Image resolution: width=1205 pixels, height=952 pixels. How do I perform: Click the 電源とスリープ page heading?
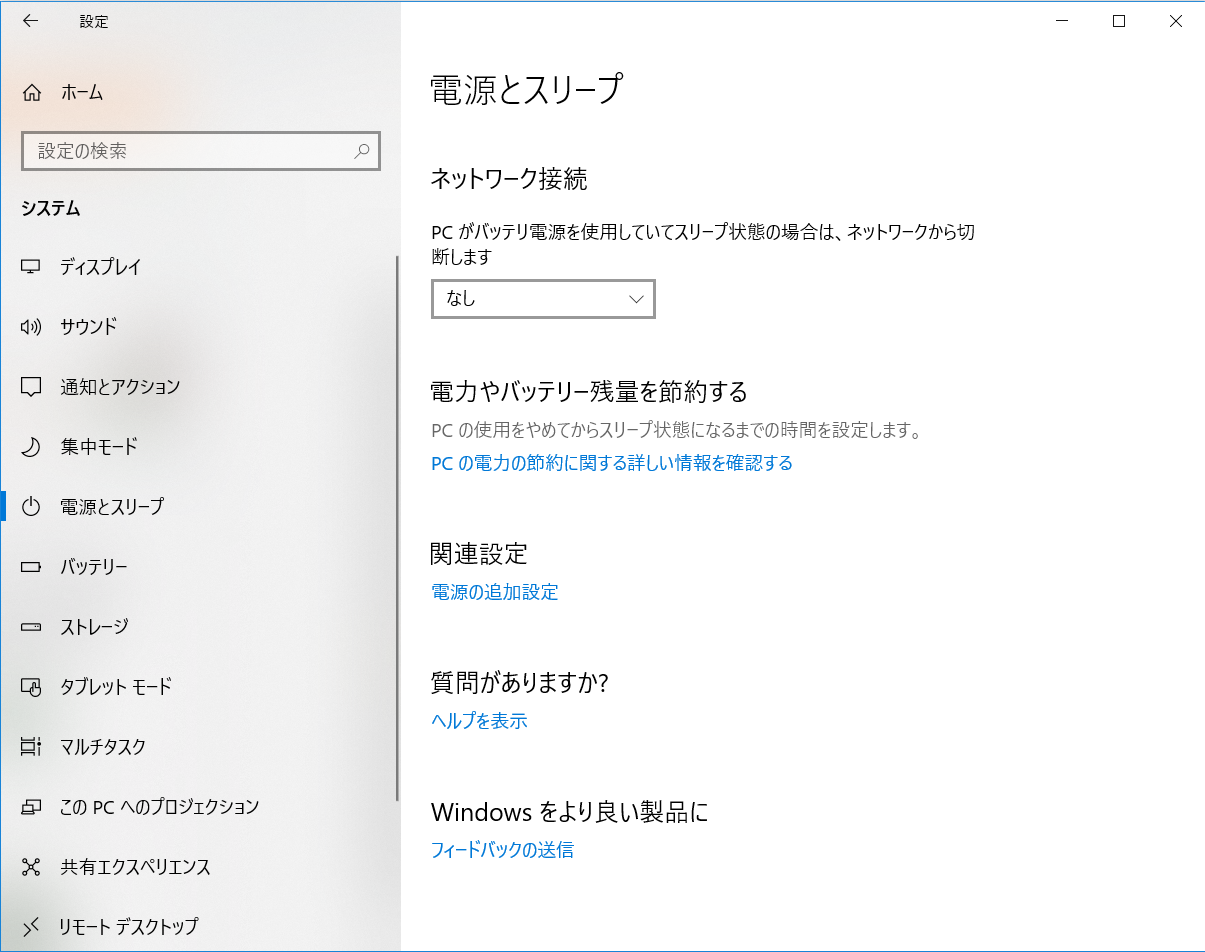tap(526, 89)
